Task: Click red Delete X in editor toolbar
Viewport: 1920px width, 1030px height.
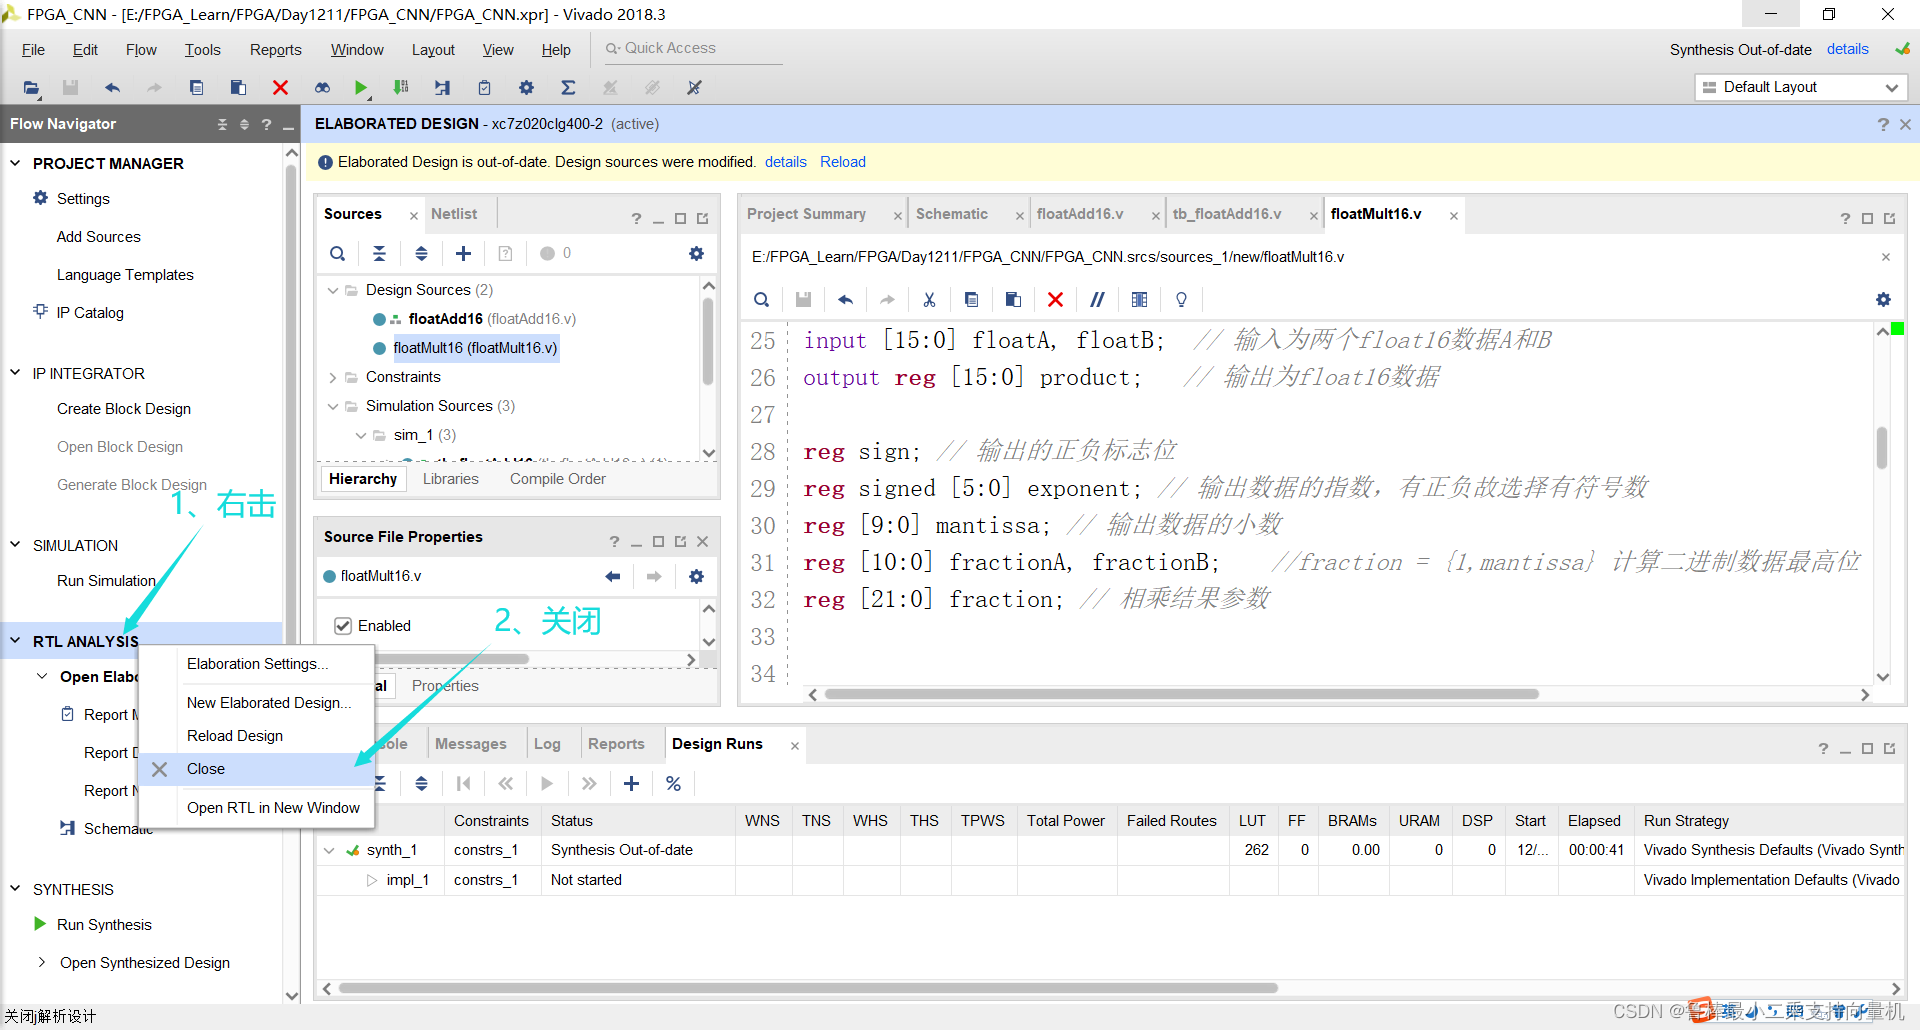Action: pyautogui.click(x=1055, y=300)
